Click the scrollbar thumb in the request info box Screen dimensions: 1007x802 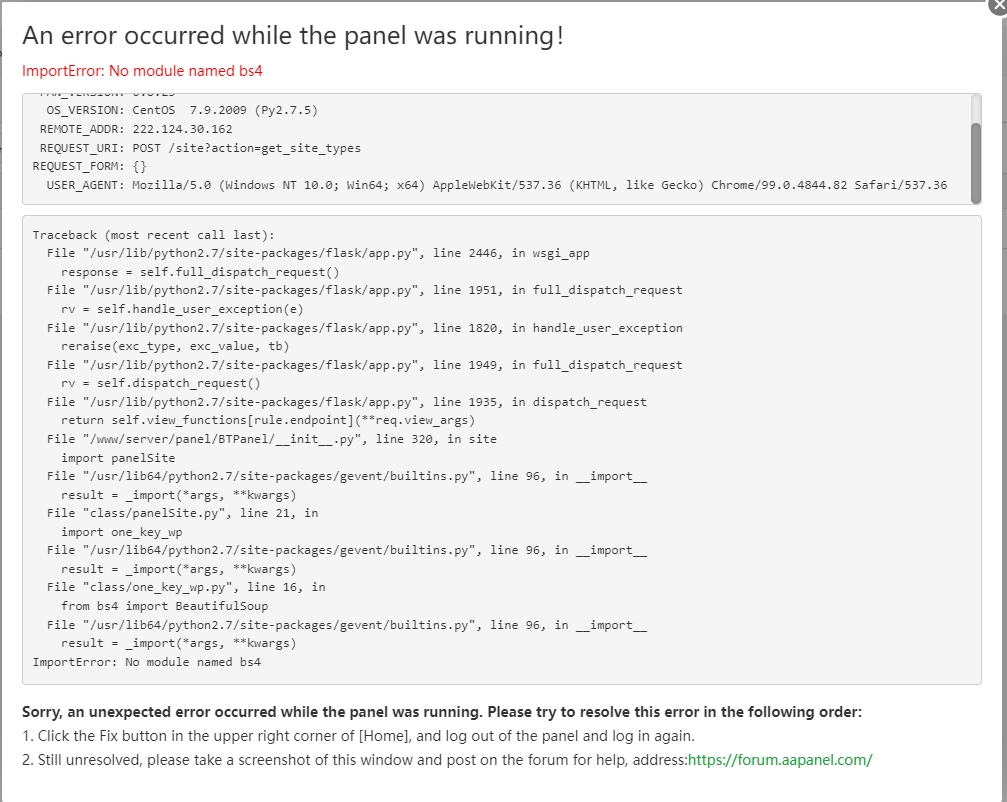point(975,148)
